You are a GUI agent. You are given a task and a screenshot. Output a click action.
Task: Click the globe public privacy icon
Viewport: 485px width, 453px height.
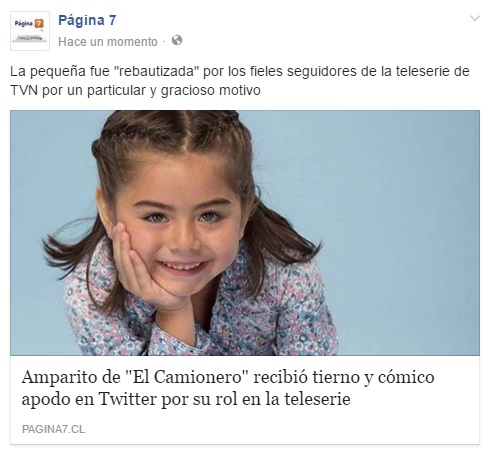[177, 40]
